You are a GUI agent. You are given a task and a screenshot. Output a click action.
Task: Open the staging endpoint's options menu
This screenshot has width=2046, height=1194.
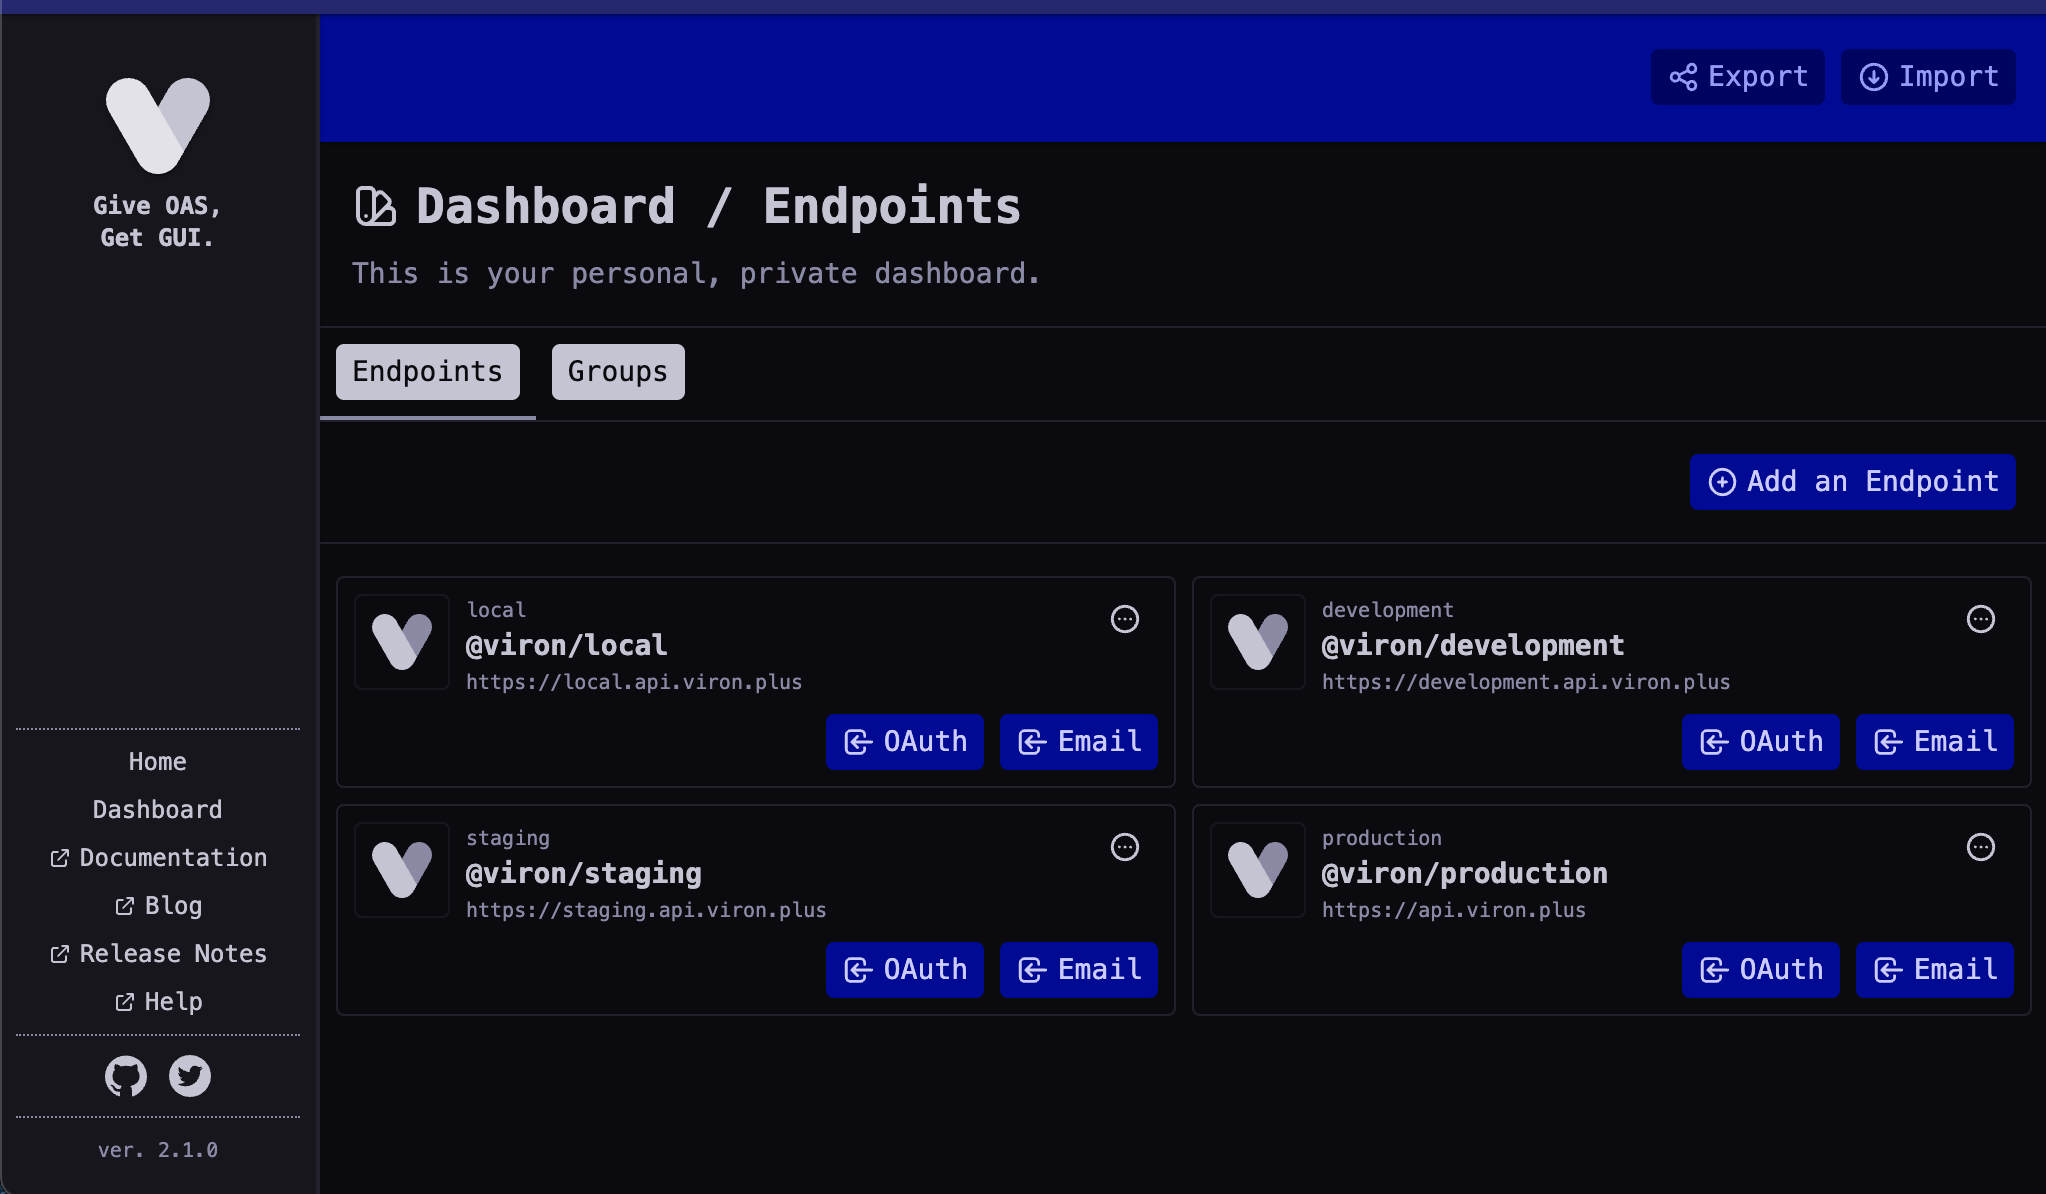pos(1125,847)
